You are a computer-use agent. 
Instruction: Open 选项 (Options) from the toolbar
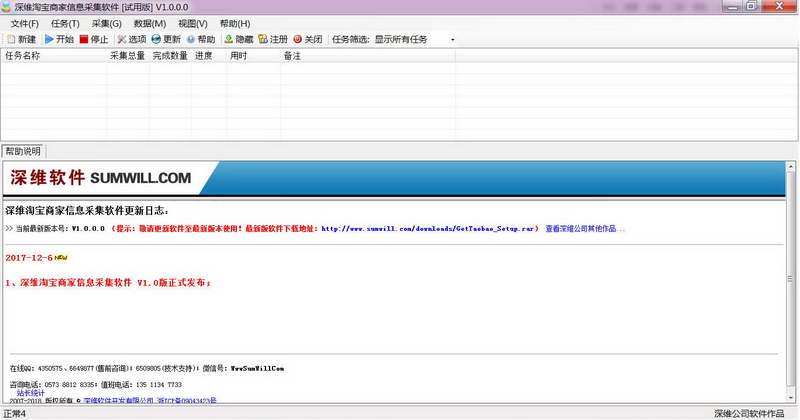click(x=132, y=39)
